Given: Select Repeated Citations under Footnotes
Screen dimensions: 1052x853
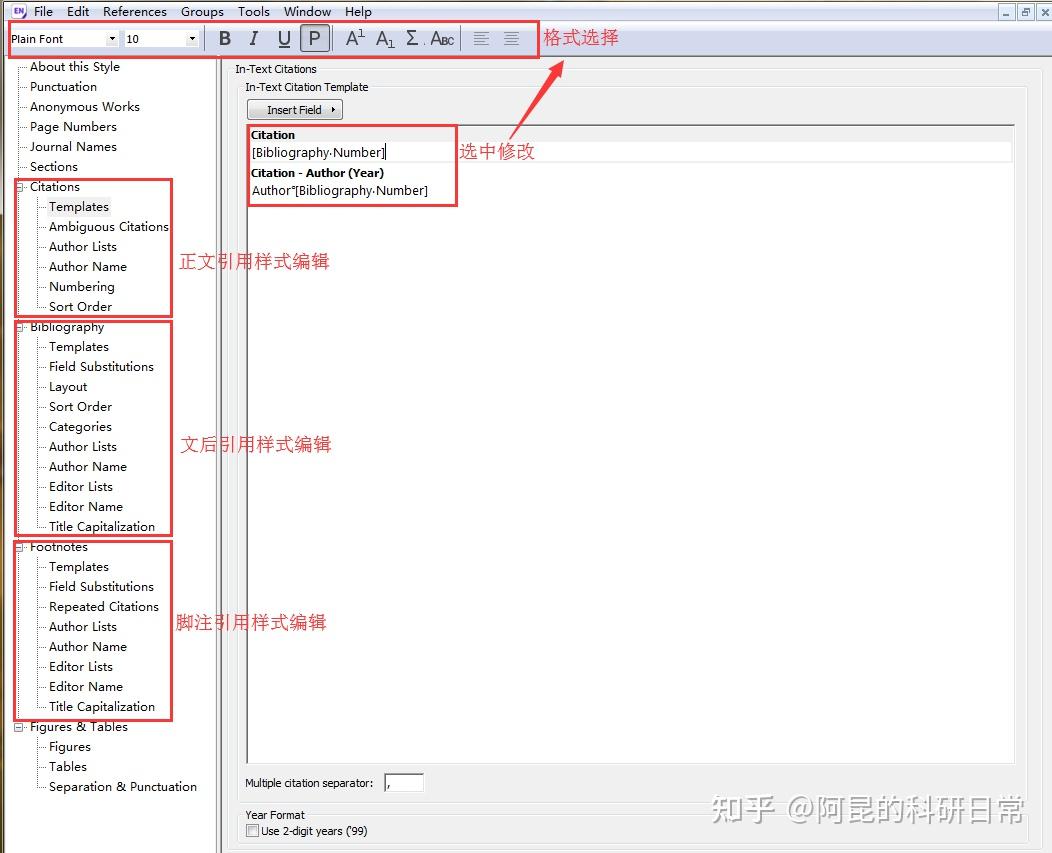Looking at the screenshot, I should click(x=103, y=606).
